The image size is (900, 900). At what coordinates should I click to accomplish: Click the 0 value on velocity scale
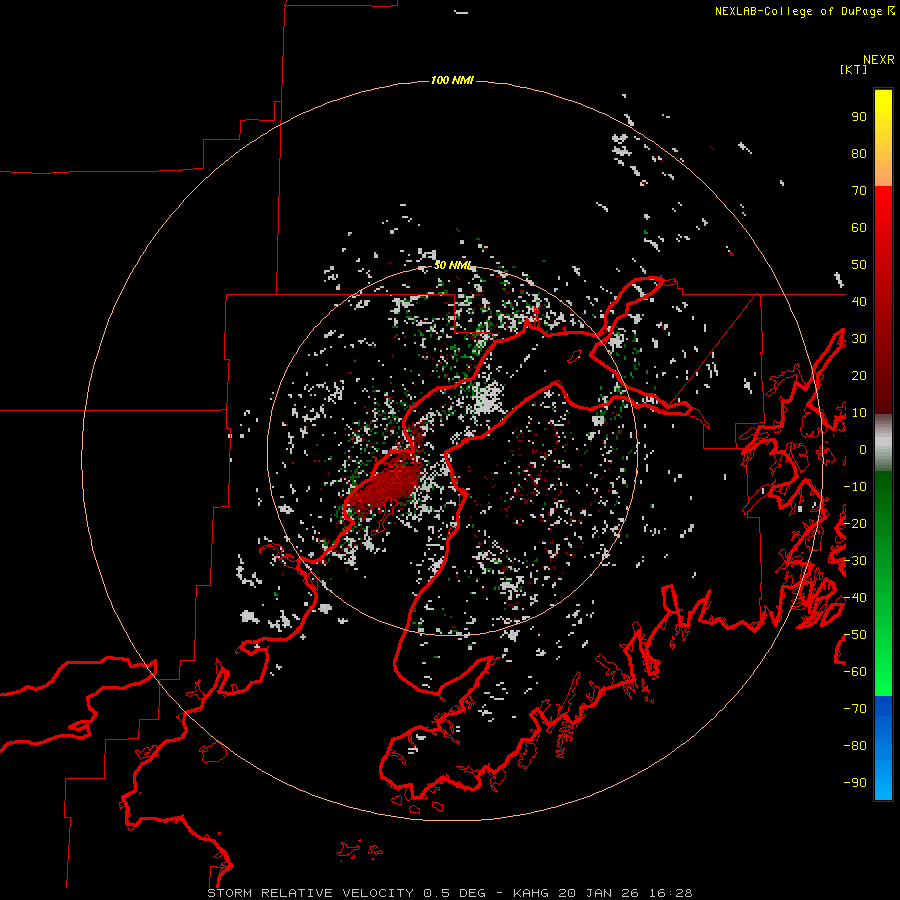pyautogui.click(x=863, y=449)
